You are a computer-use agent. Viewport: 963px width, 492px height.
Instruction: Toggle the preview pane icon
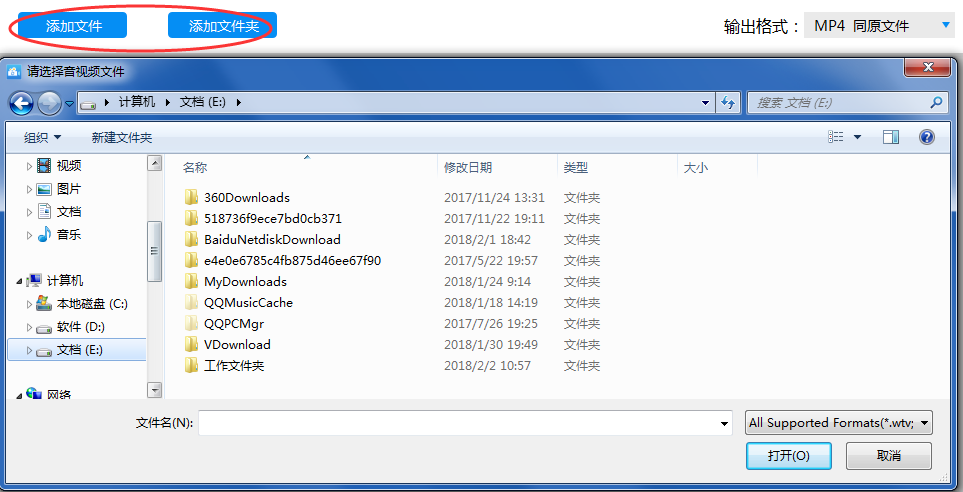pos(891,137)
